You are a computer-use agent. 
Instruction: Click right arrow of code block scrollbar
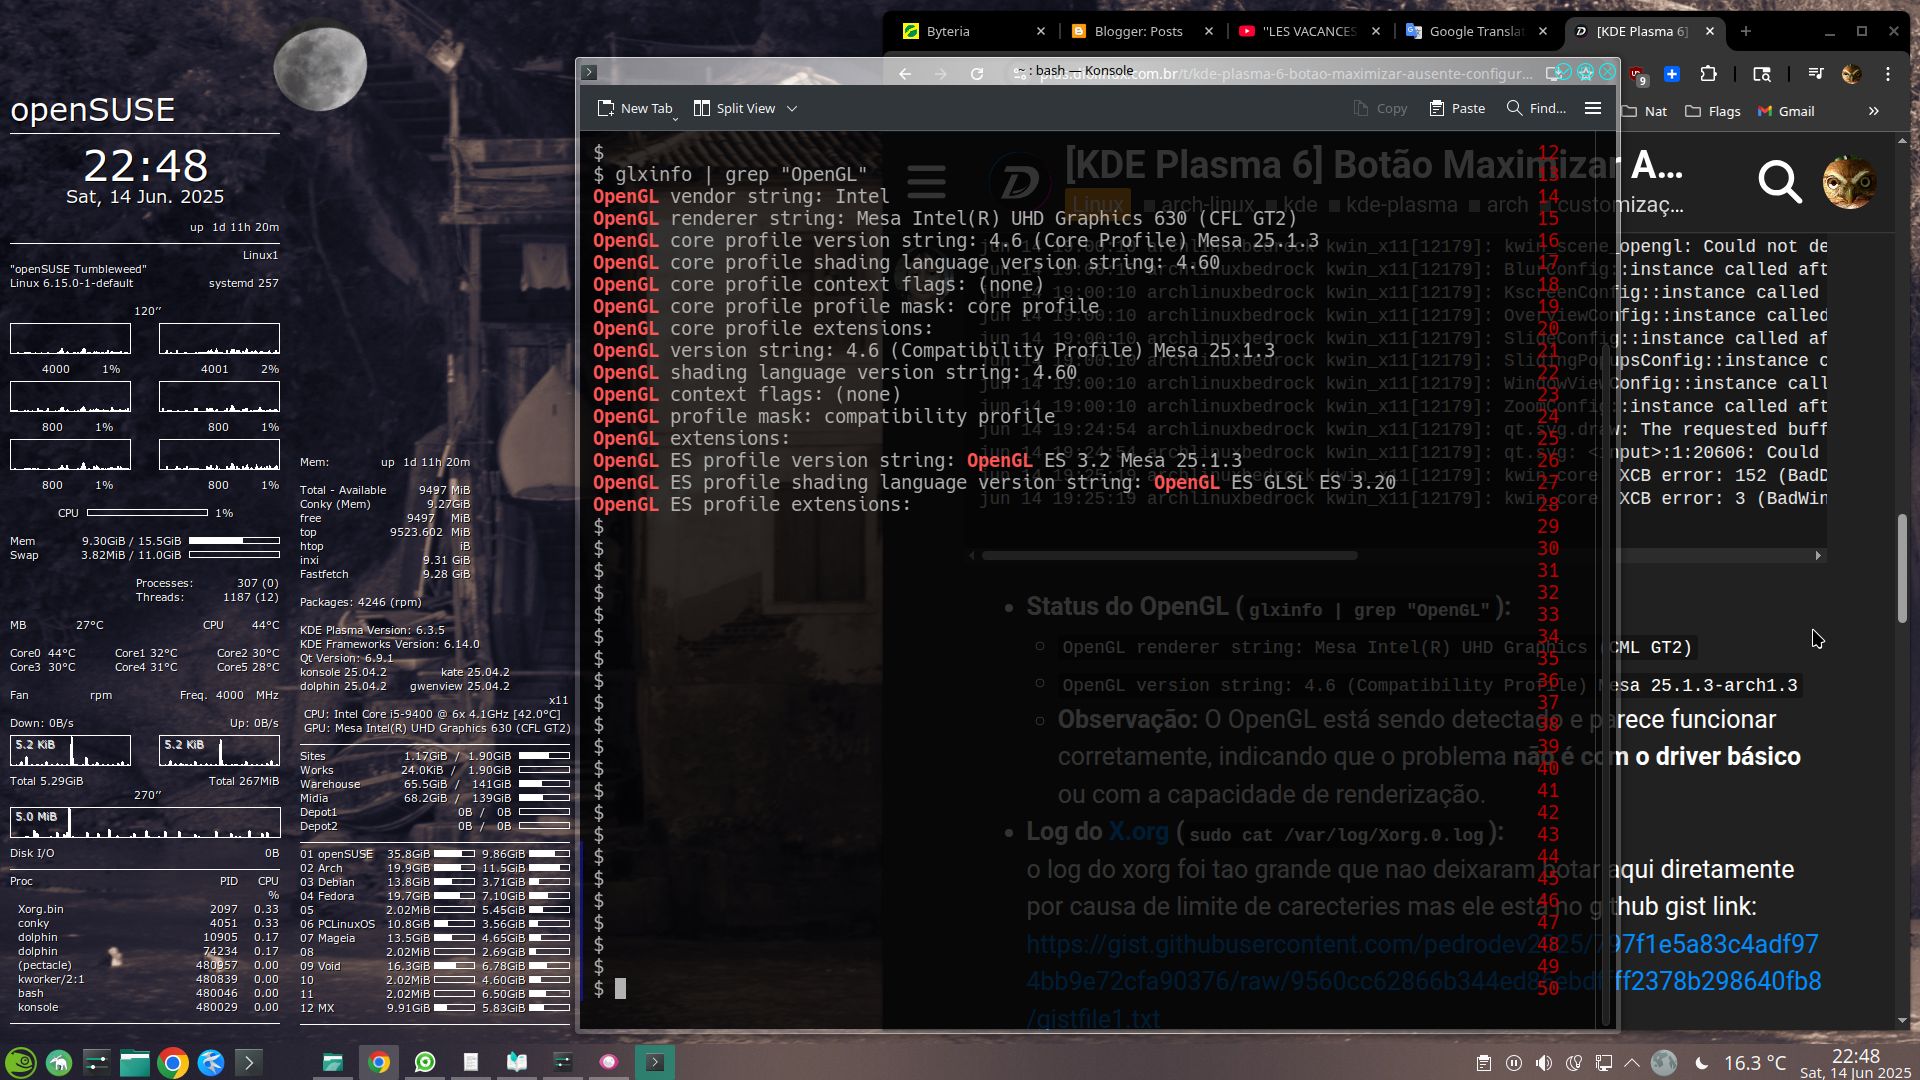(x=1818, y=555)
